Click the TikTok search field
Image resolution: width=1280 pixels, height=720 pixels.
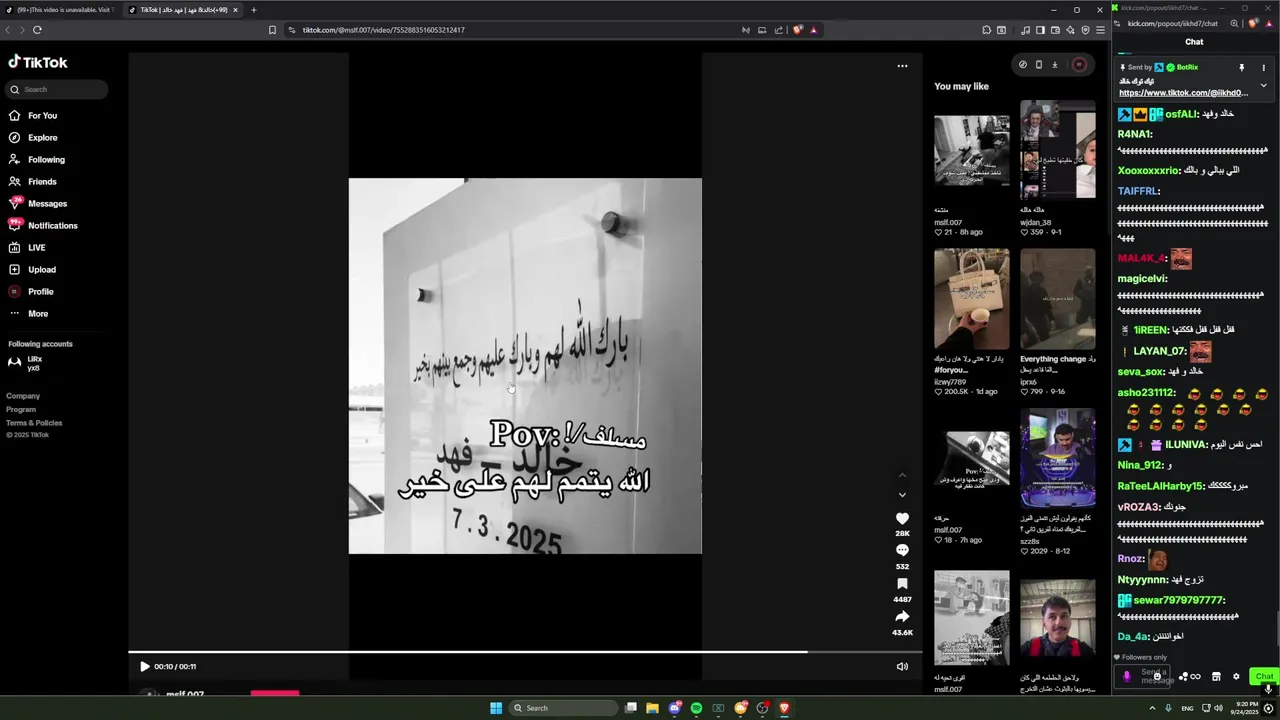click(58, 90)
